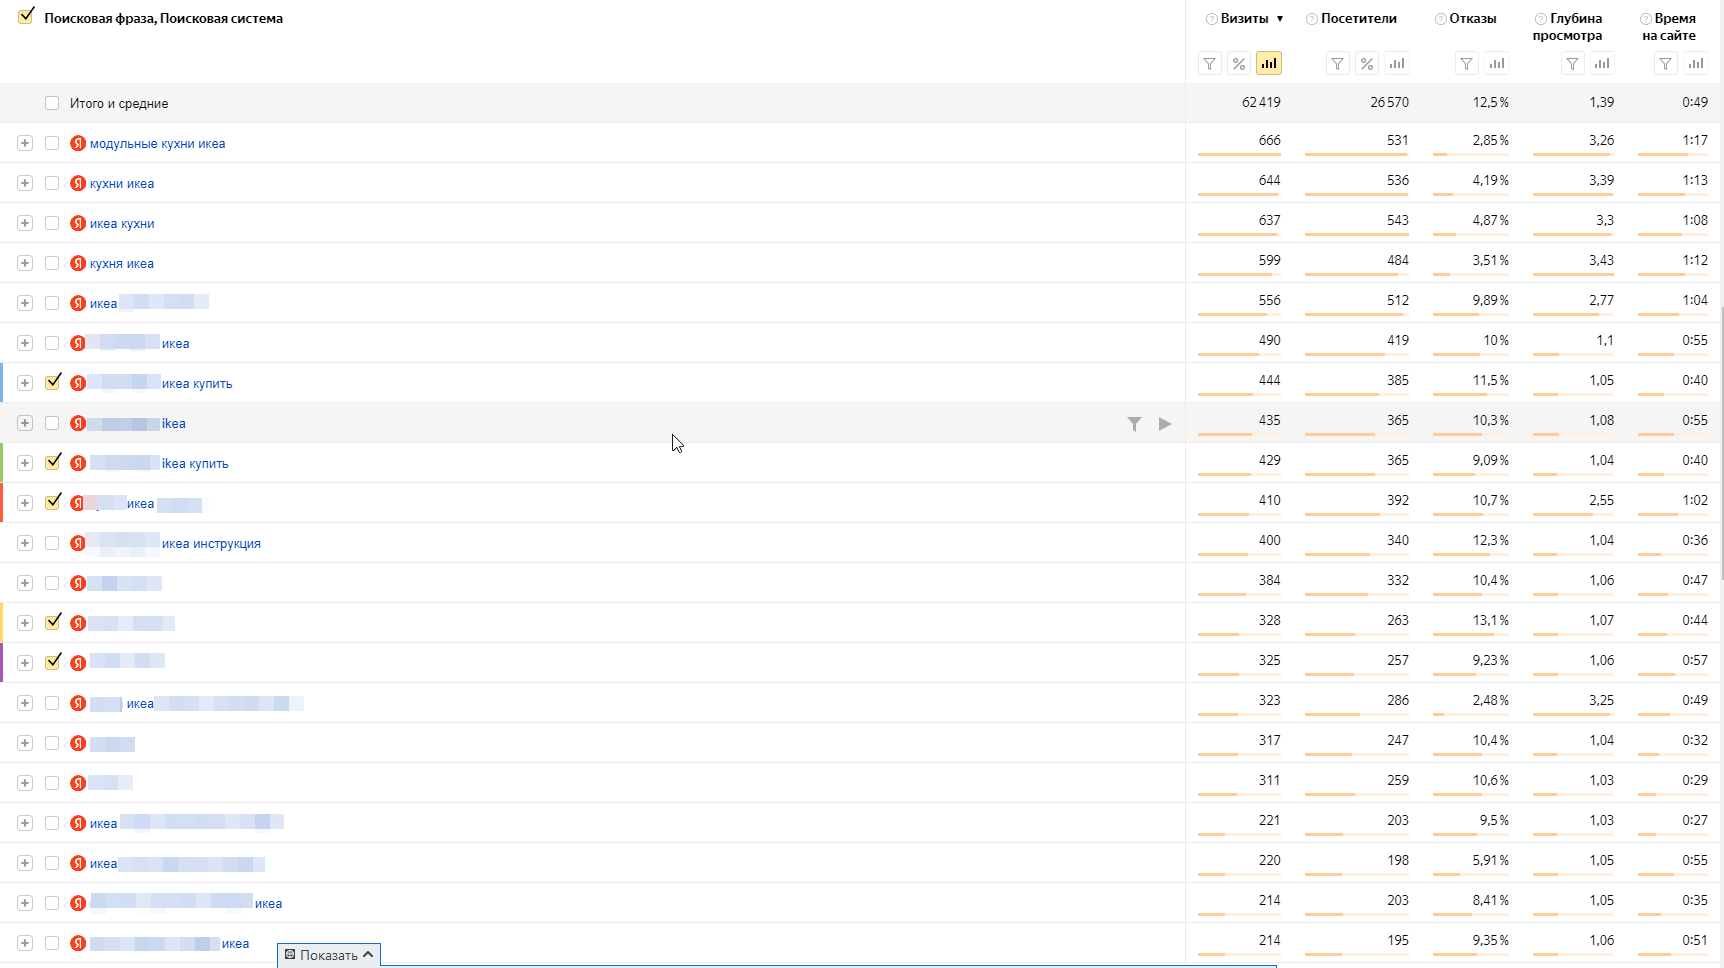This screenshot has width=1724, height=968.
Task: Open the кухня икеа phrase link
Action: click(122, 264)
